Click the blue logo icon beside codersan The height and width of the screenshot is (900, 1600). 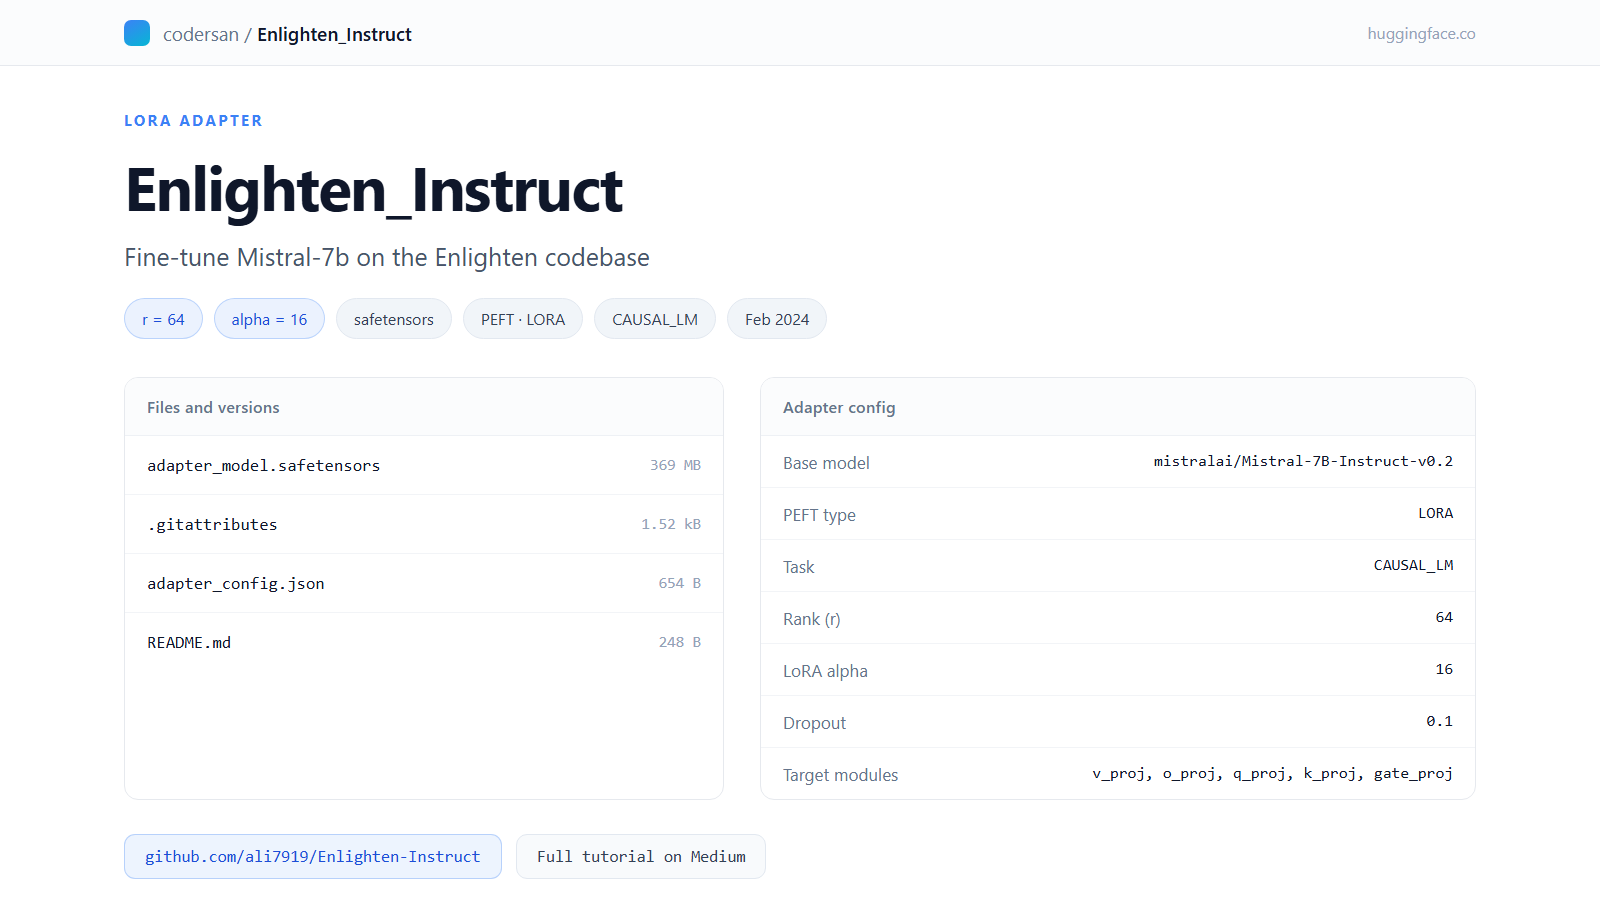click(x=137, y=33)
